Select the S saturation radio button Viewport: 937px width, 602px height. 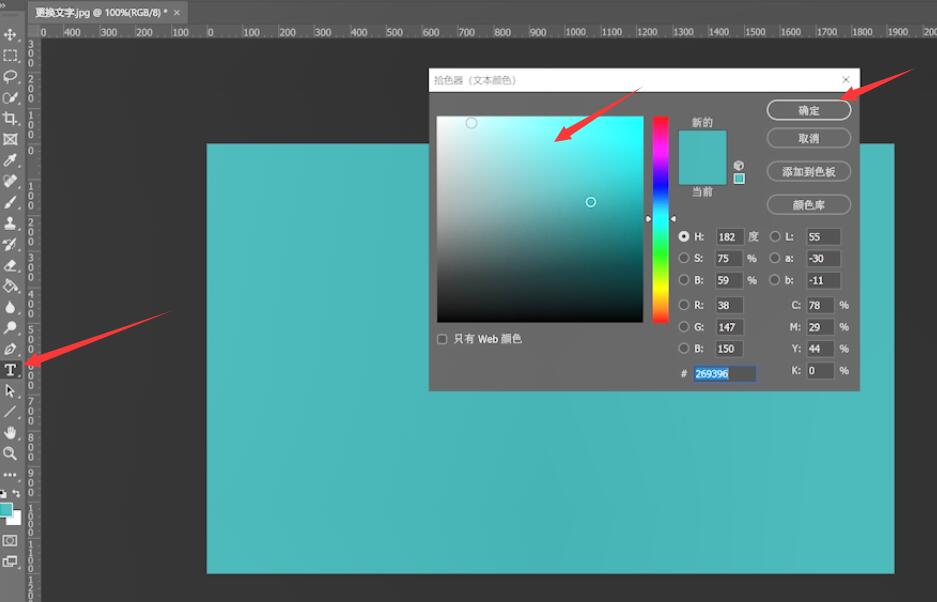click(684, 258)
